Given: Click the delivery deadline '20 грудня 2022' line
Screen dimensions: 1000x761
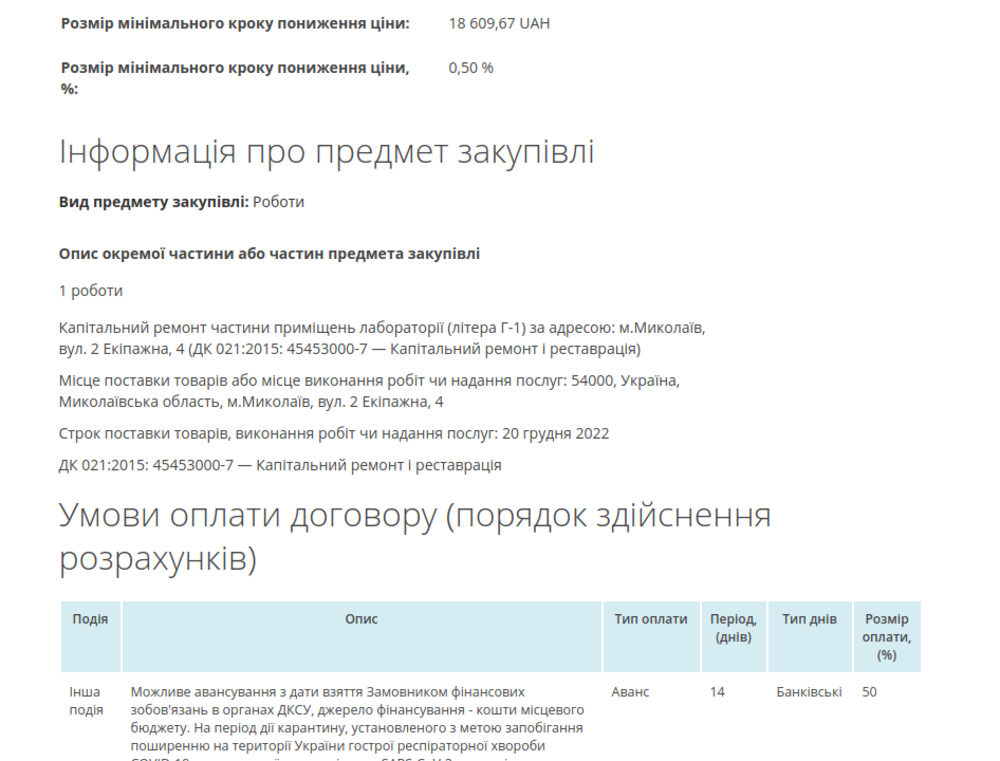Looking at the screenshot, I should tap(334, 434).
